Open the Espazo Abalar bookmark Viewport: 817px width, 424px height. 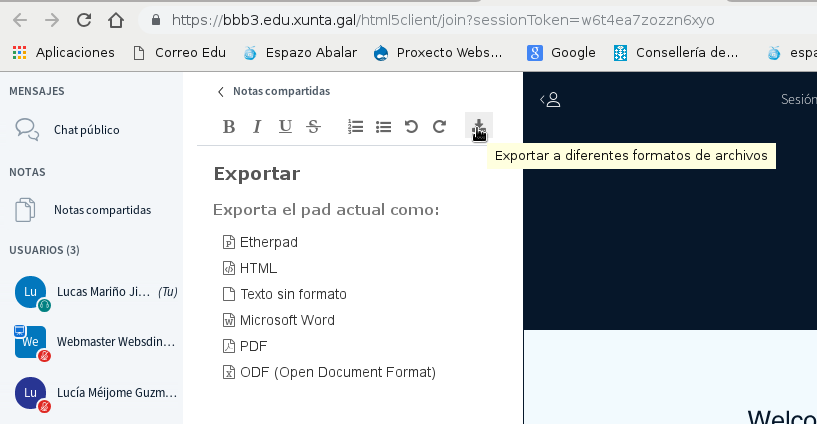click(301, 53)
